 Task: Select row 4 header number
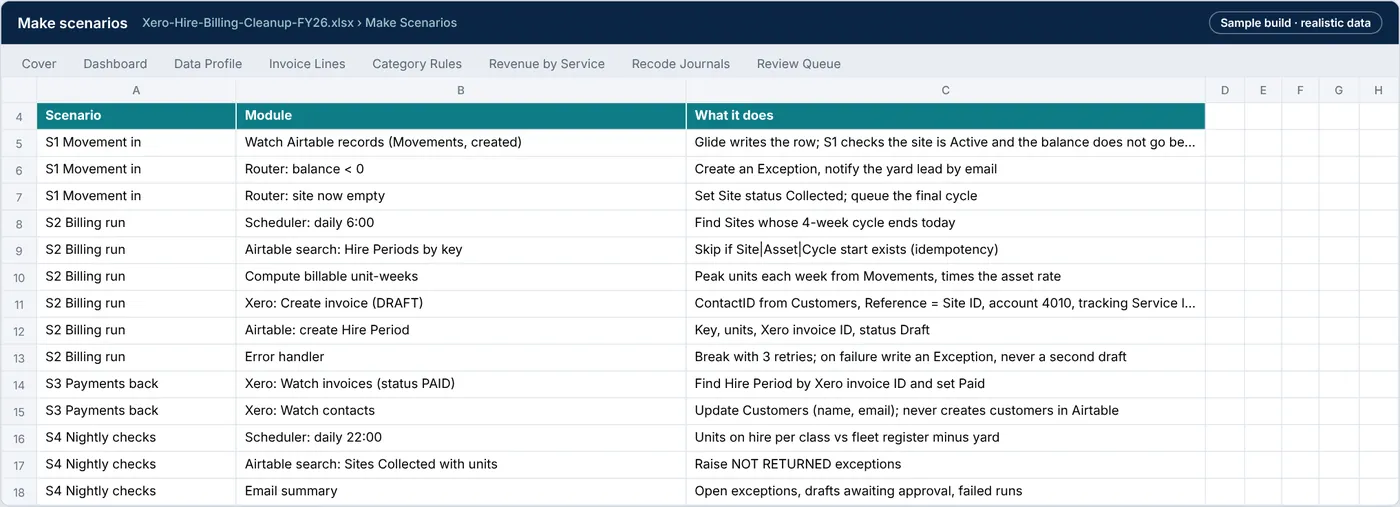[x=19, y=116]
